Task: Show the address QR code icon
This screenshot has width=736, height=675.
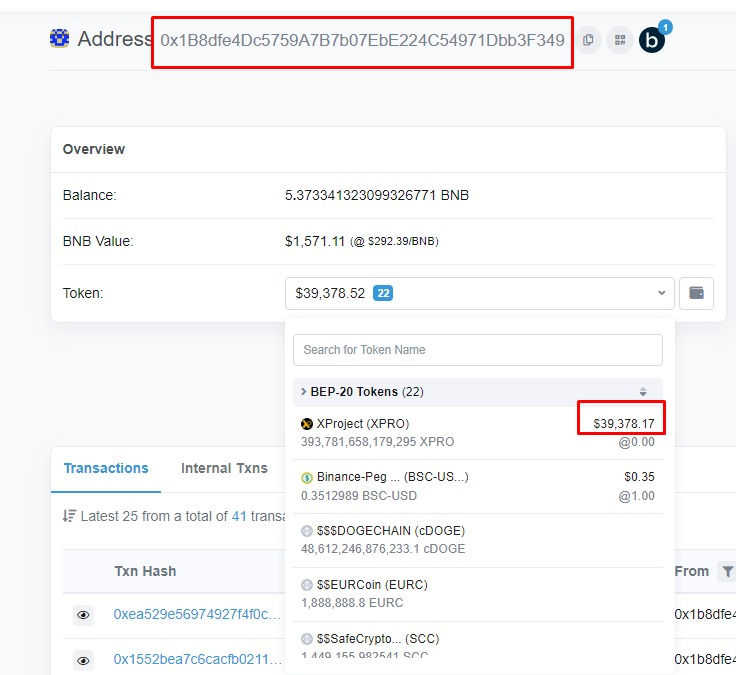Action: pos(620,40)
